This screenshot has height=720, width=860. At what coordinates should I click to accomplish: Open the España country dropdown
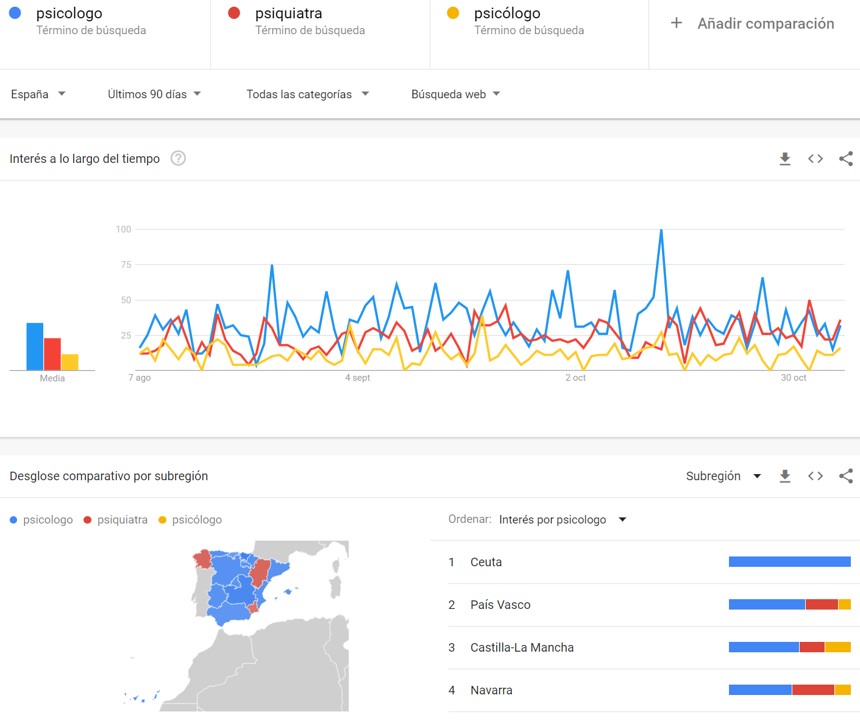click(x=38, y=94)
